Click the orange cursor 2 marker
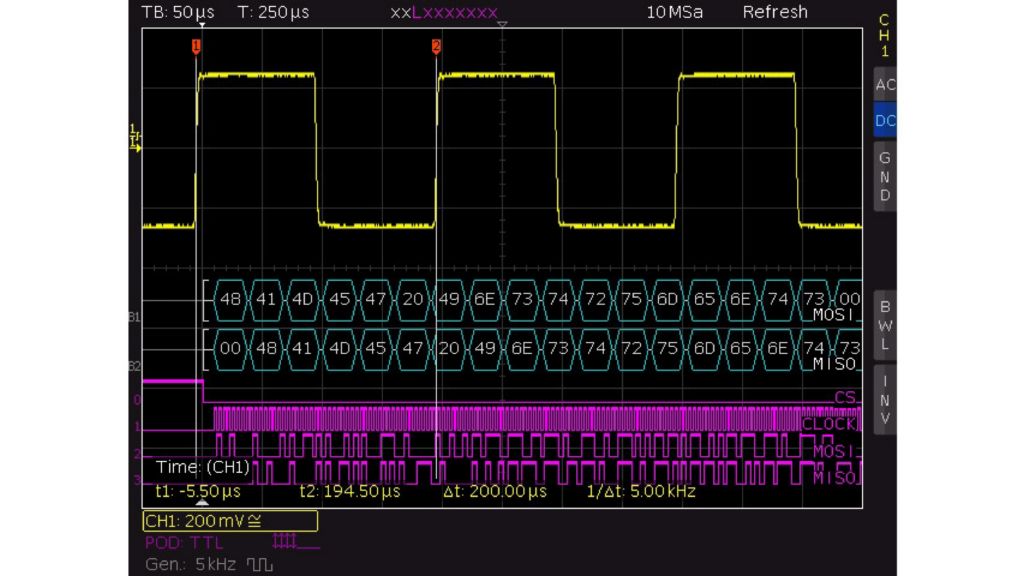Screen dimensions: 1024x576 click(x=436, y=47)
